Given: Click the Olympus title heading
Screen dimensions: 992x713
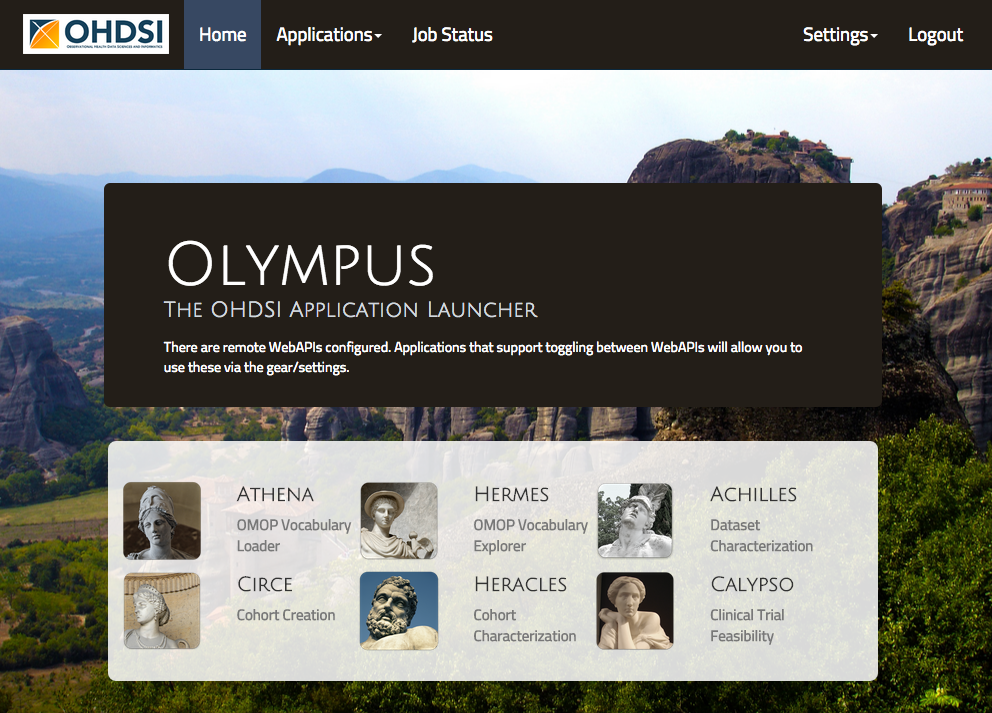Looking at the screenshot, I should [x=300, y=266].
